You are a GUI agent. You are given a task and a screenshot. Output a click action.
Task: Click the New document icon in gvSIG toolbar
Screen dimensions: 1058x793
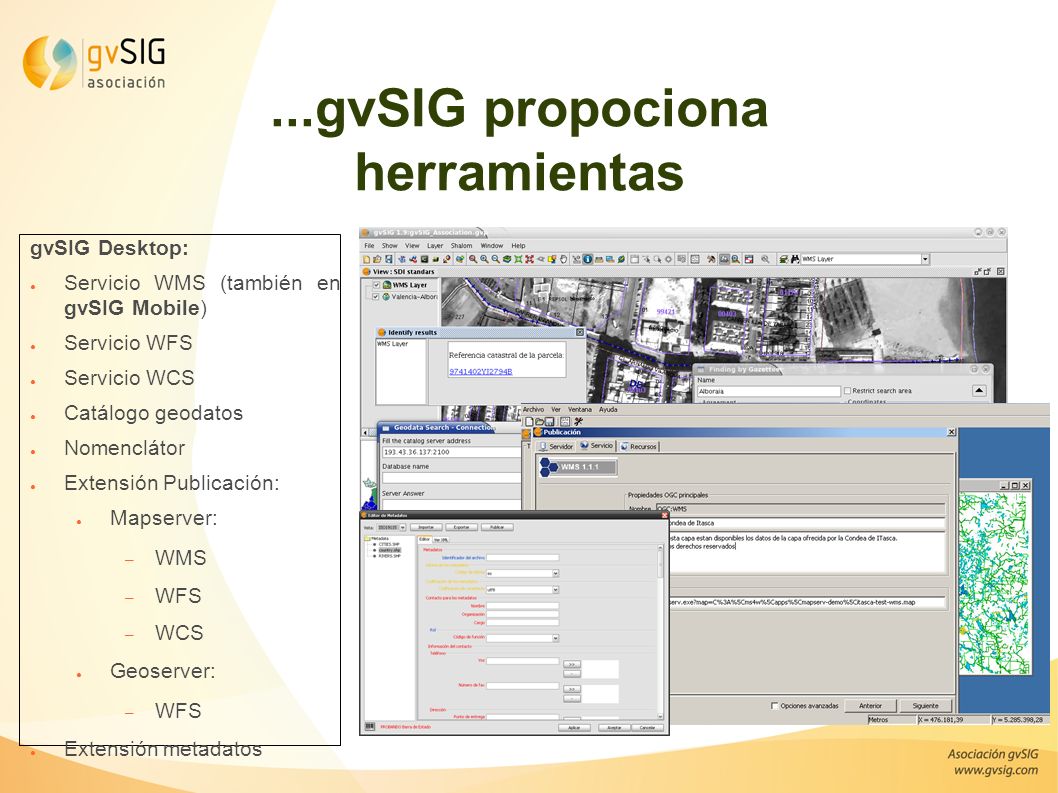point(366,259)
